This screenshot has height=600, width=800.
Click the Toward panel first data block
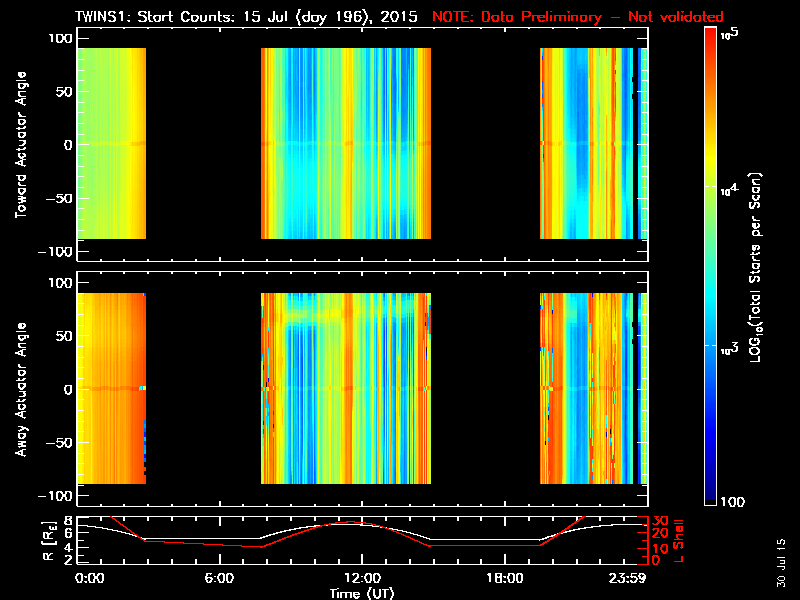tap(112, 143)
